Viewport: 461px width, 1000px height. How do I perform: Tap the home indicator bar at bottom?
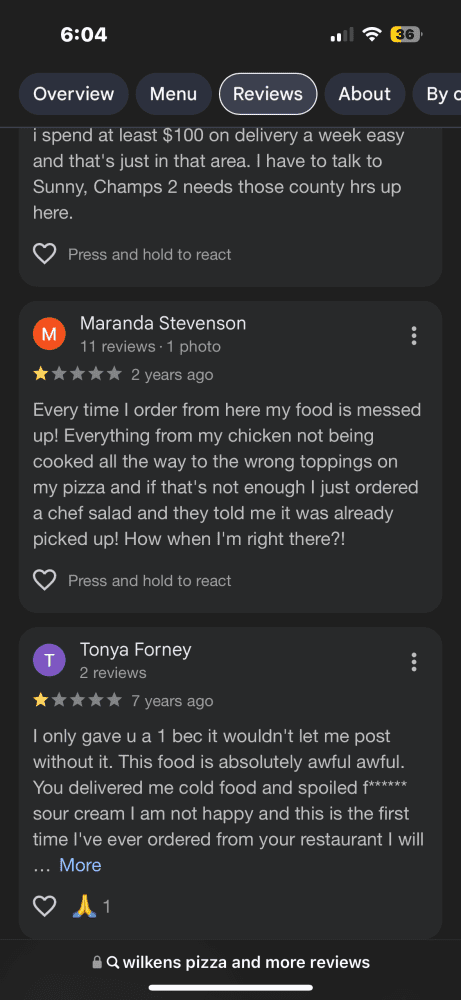[x=231, y=988]
